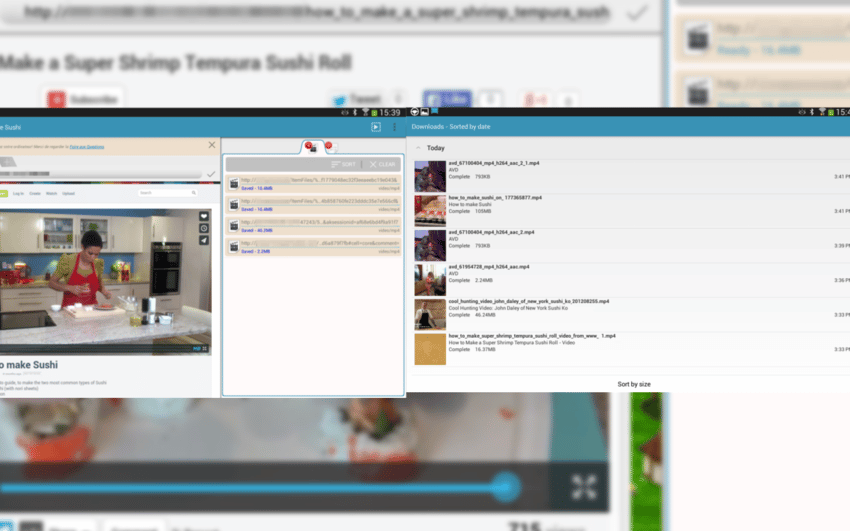Click the blurred Subscribe button in the background page
This screenshot has height=531, width=850.
coord(83,99)
